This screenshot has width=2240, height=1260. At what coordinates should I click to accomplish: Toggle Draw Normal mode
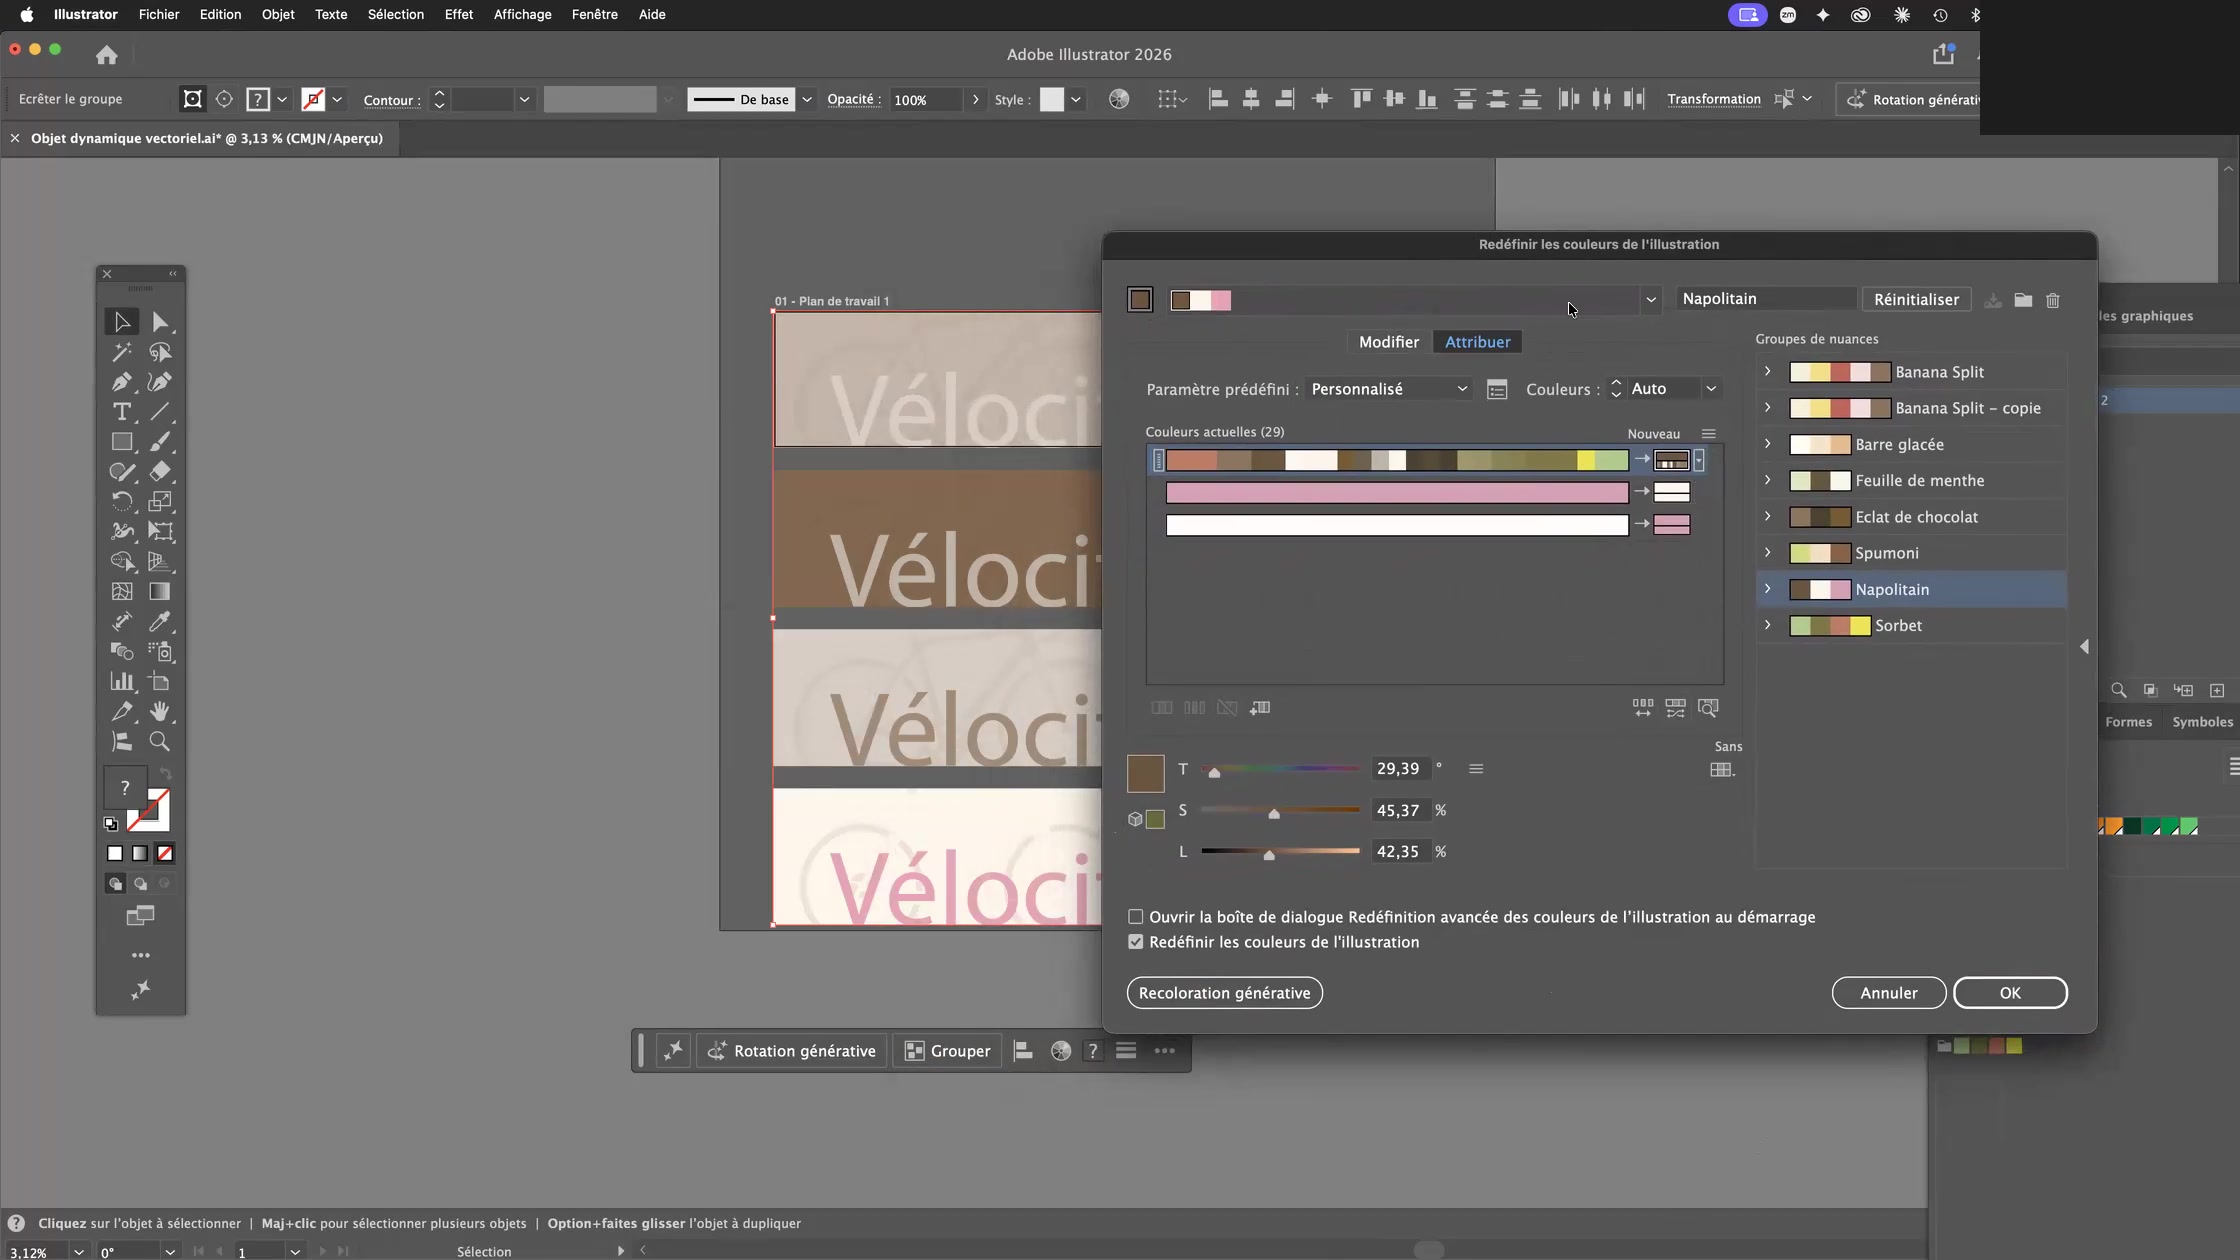pyautogui.click(x=115, y=884)
